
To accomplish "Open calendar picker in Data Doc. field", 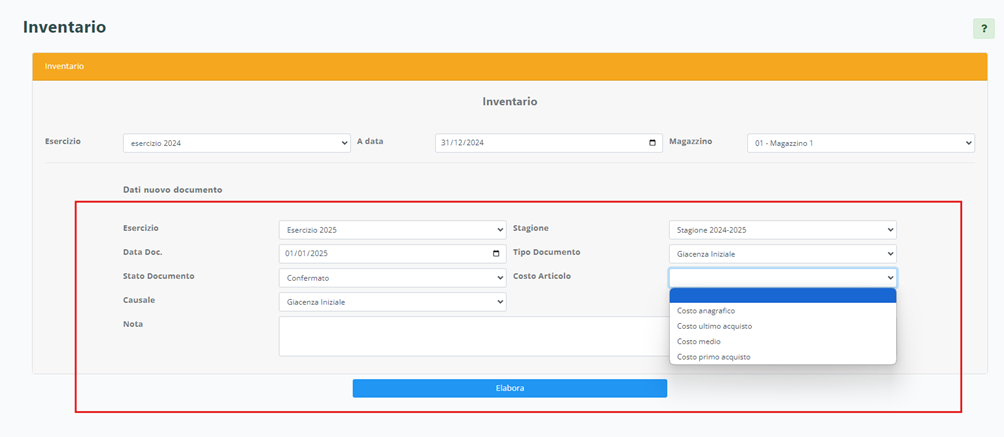I will [497, 254].
